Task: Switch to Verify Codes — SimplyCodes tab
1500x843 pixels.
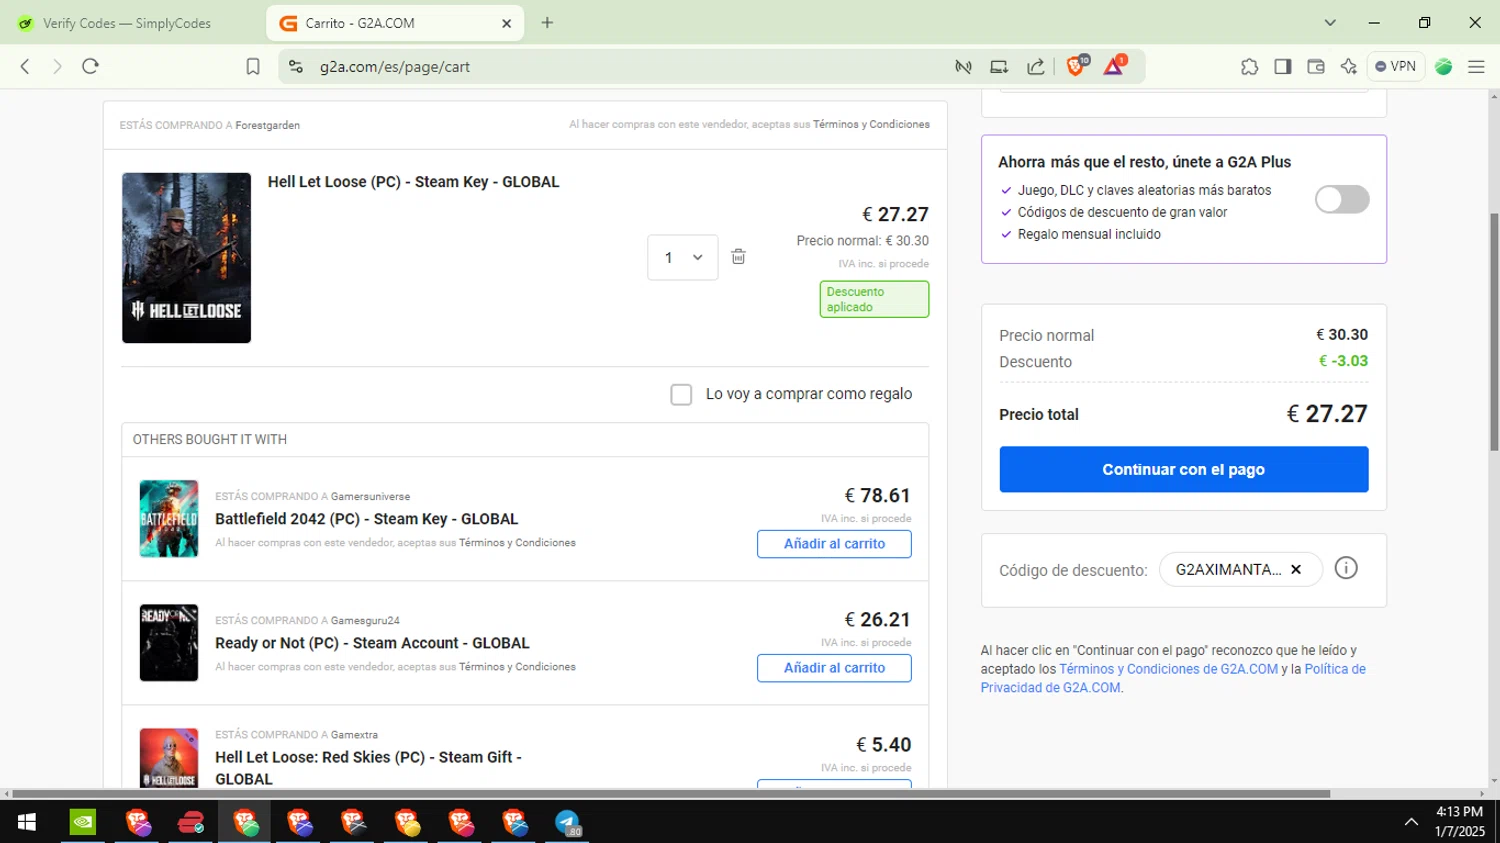Action: coord(128,23)
